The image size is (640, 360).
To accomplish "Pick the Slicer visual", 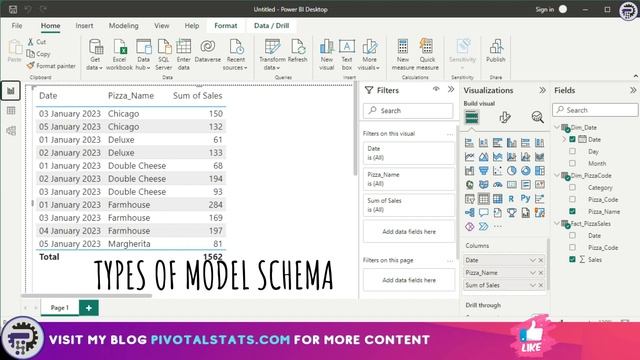I will 469,199.
